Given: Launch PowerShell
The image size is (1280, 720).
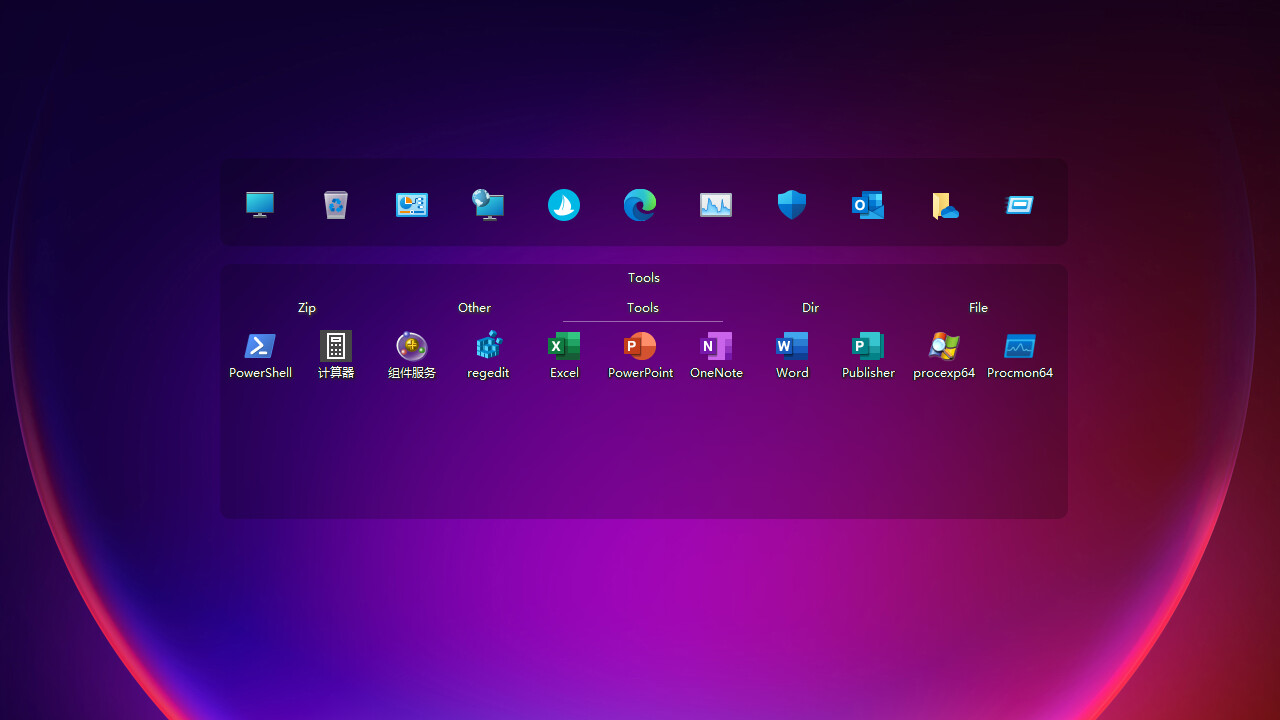Looking at the screenshot, I should (260, 355).
